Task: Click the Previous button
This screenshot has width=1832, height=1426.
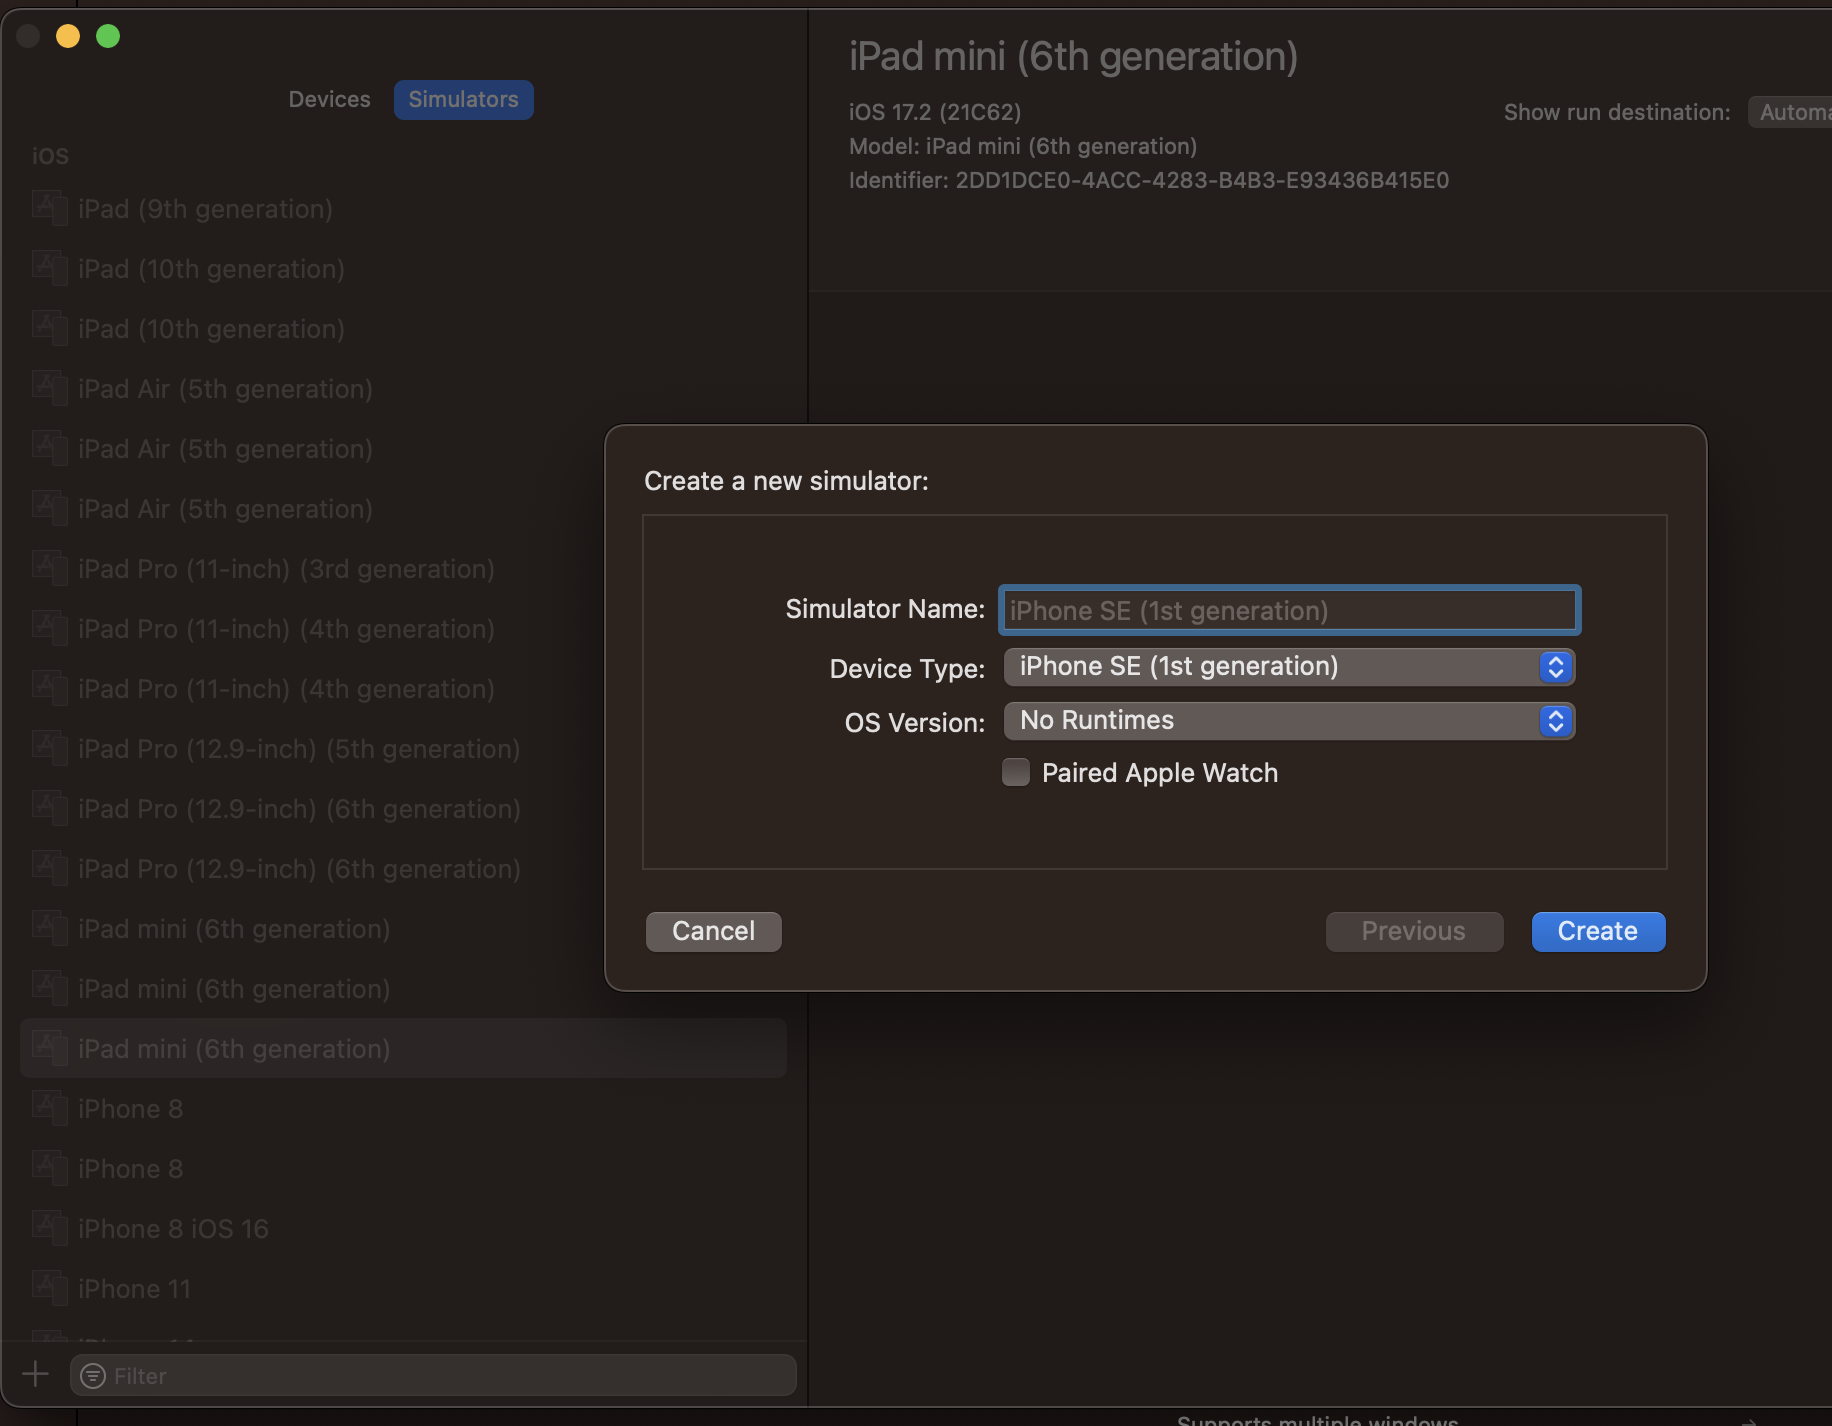Action: tap(1414, 931)
